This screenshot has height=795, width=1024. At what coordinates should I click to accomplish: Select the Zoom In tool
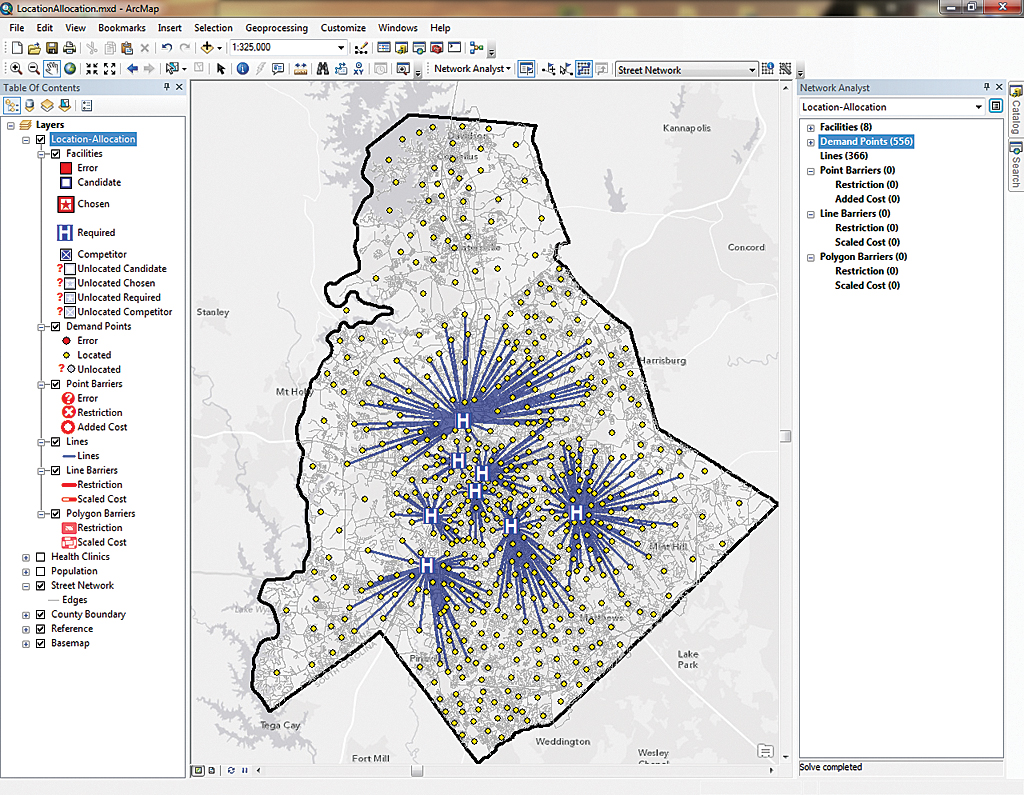click(x=16, y=69)
